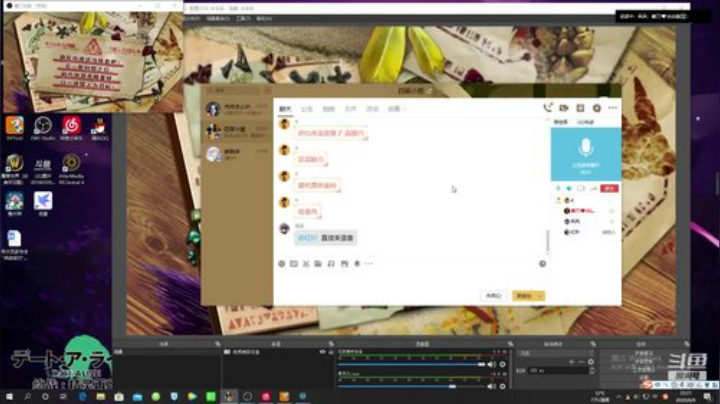Image resolution: width=720 pixels, height=404 pixels.
Task: Open the send button dropdown arrow
Action: (540, 296)
